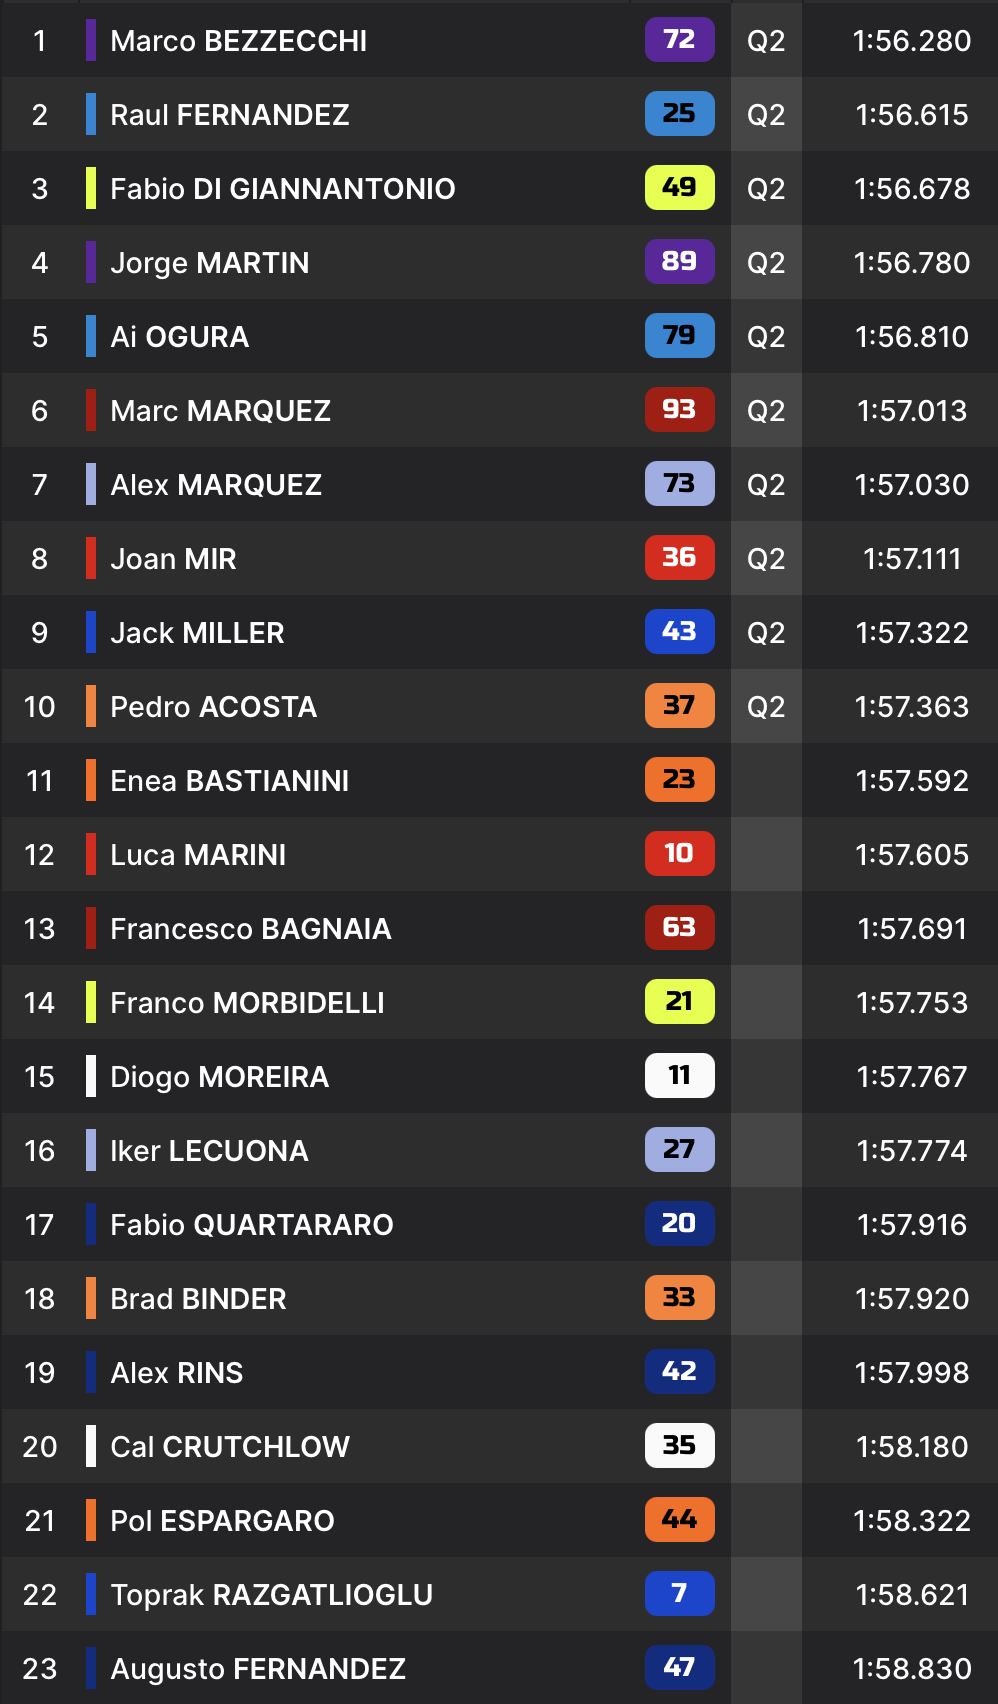This screenshot has width=998, height=1704.
Task: Click Q2 label in Pedro ACOSTA row
Action: coord(766,707)
